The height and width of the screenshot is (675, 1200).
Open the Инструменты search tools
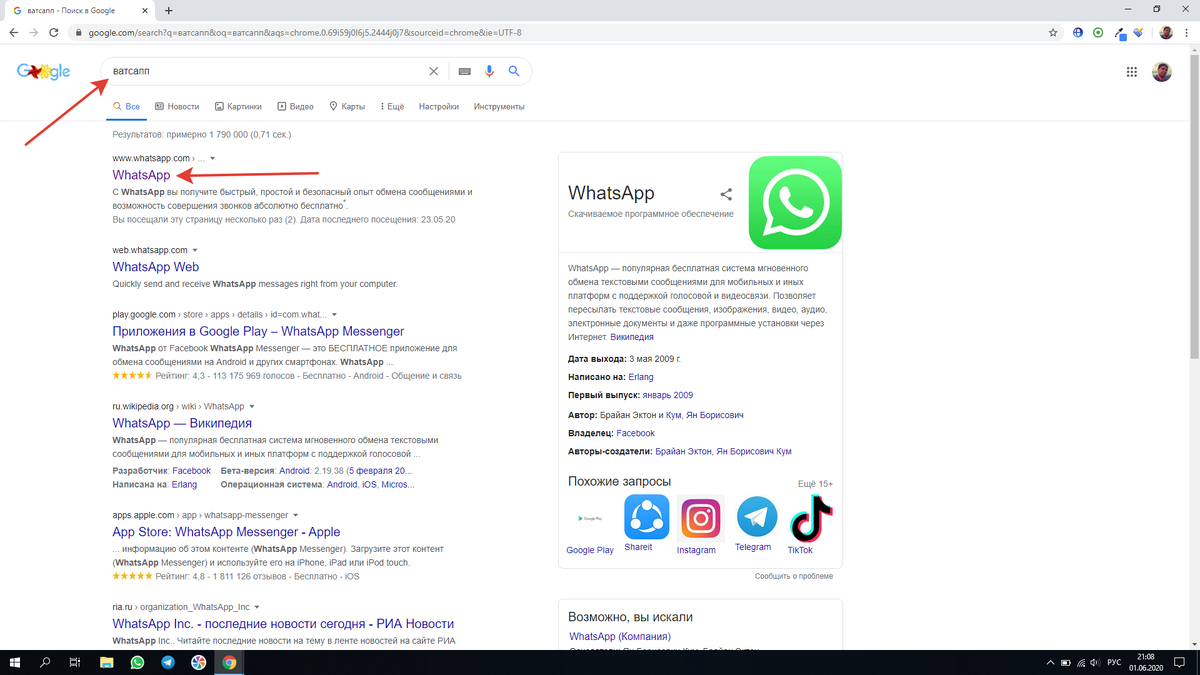499,106
